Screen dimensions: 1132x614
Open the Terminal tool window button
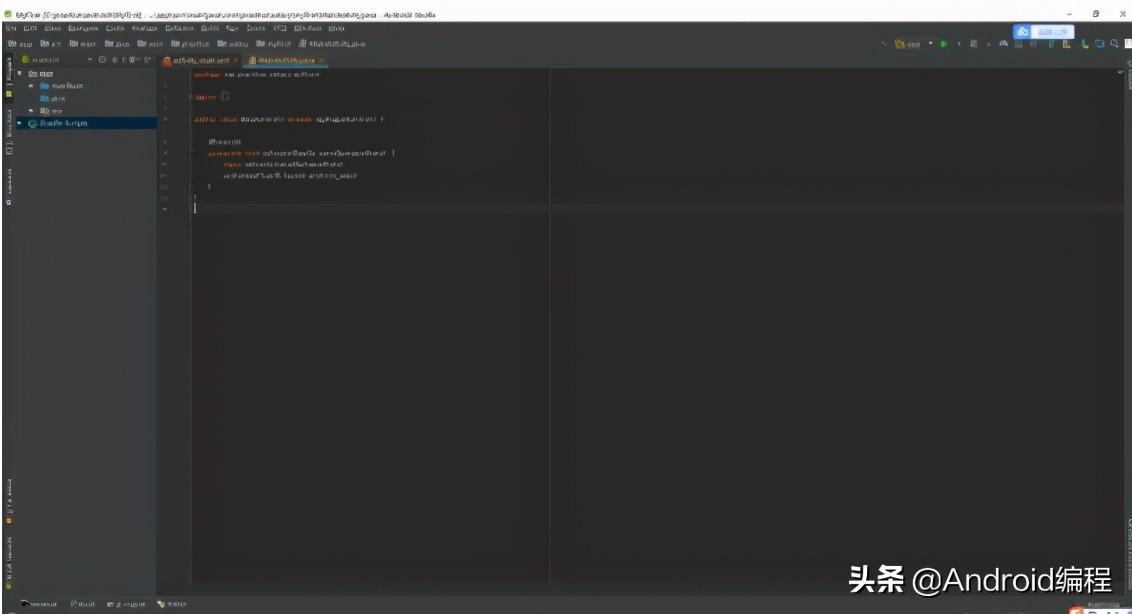tap(39, 604)
